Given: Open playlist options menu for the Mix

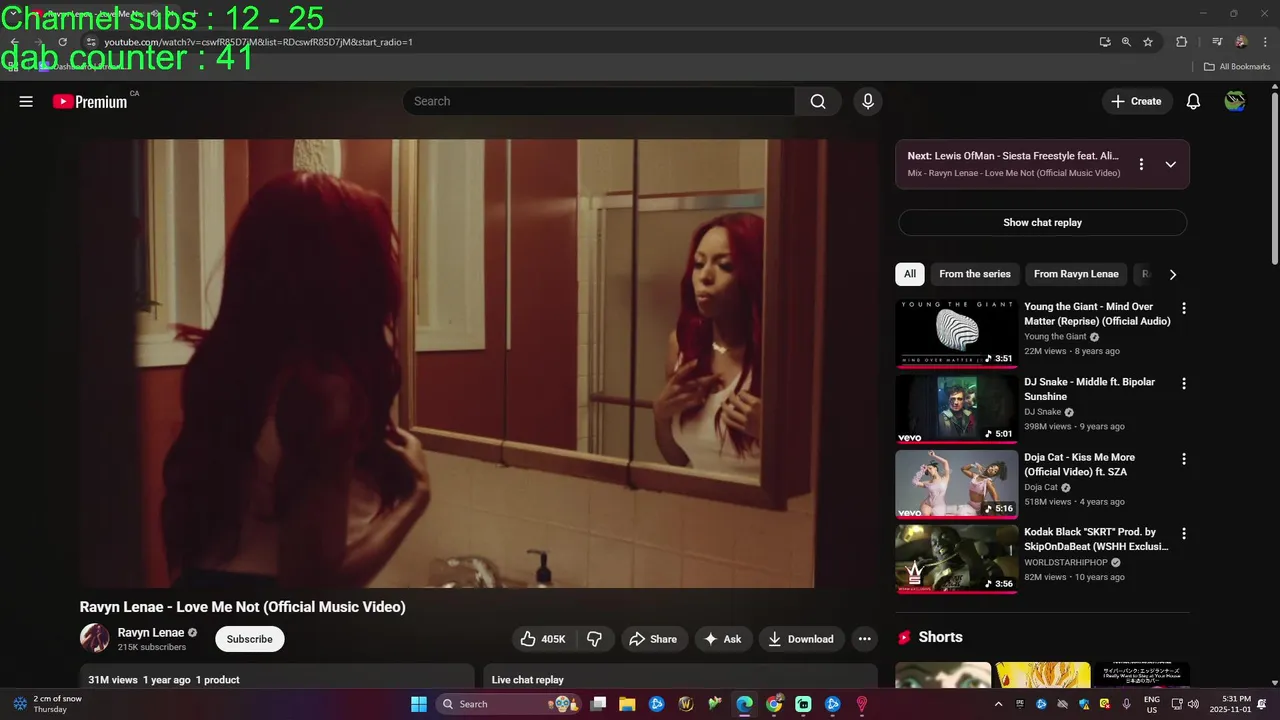Looking at the screenshot, I should coord(1141,164).
